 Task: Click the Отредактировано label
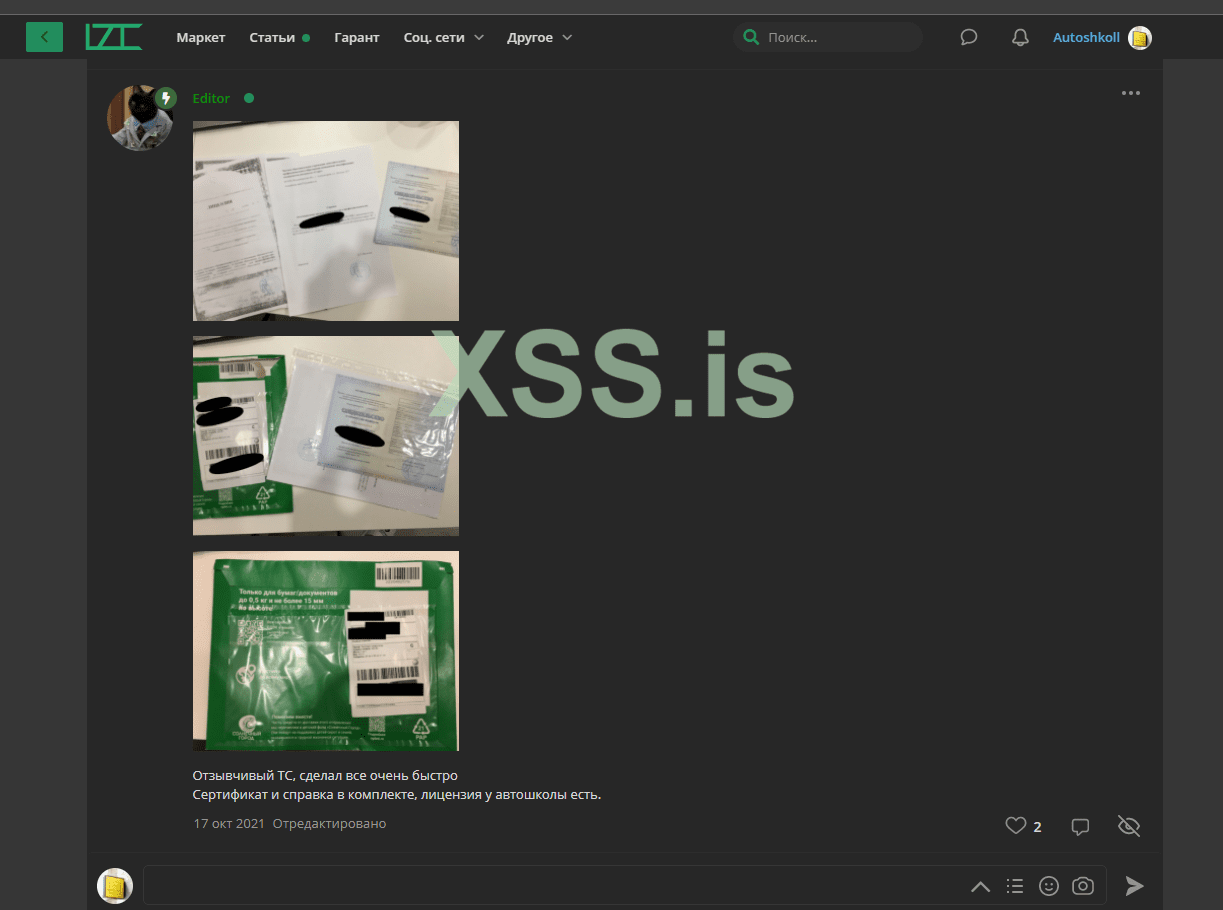329,824
